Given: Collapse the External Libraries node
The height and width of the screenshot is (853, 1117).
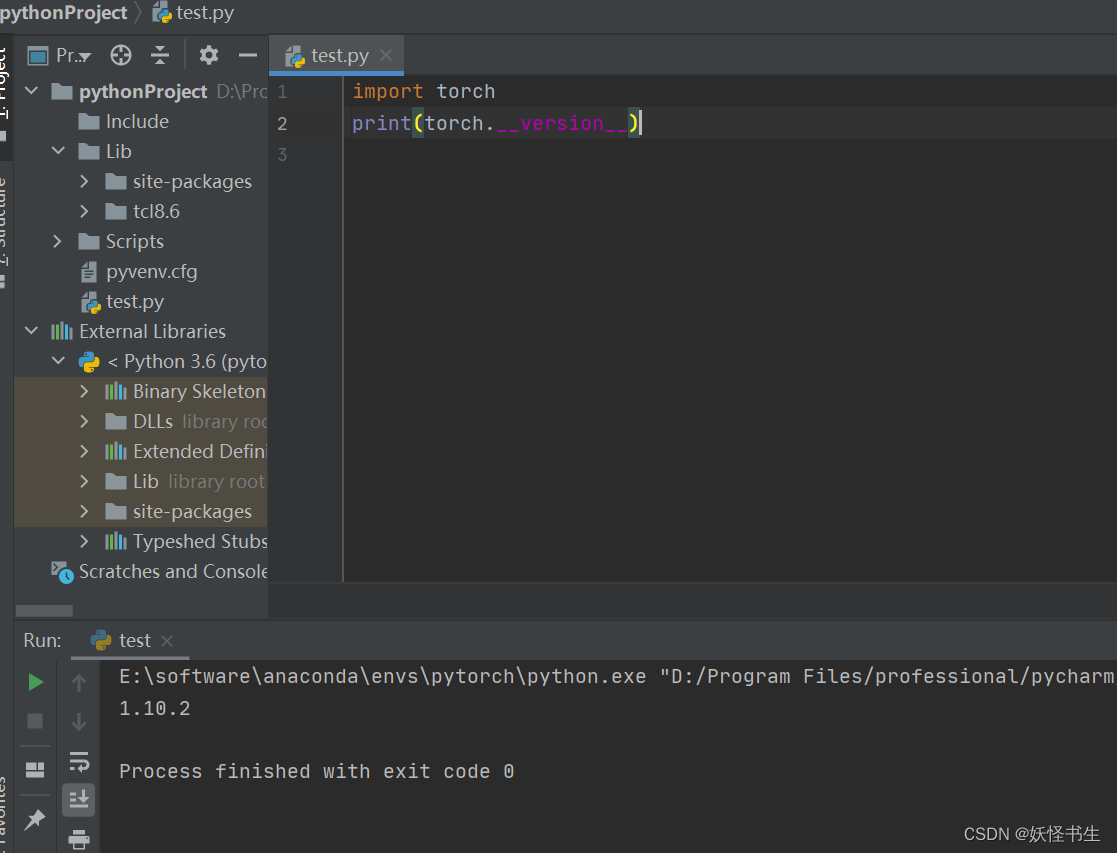Looking at the screenshot, I should pyautogui.click(x=31, y=331).
